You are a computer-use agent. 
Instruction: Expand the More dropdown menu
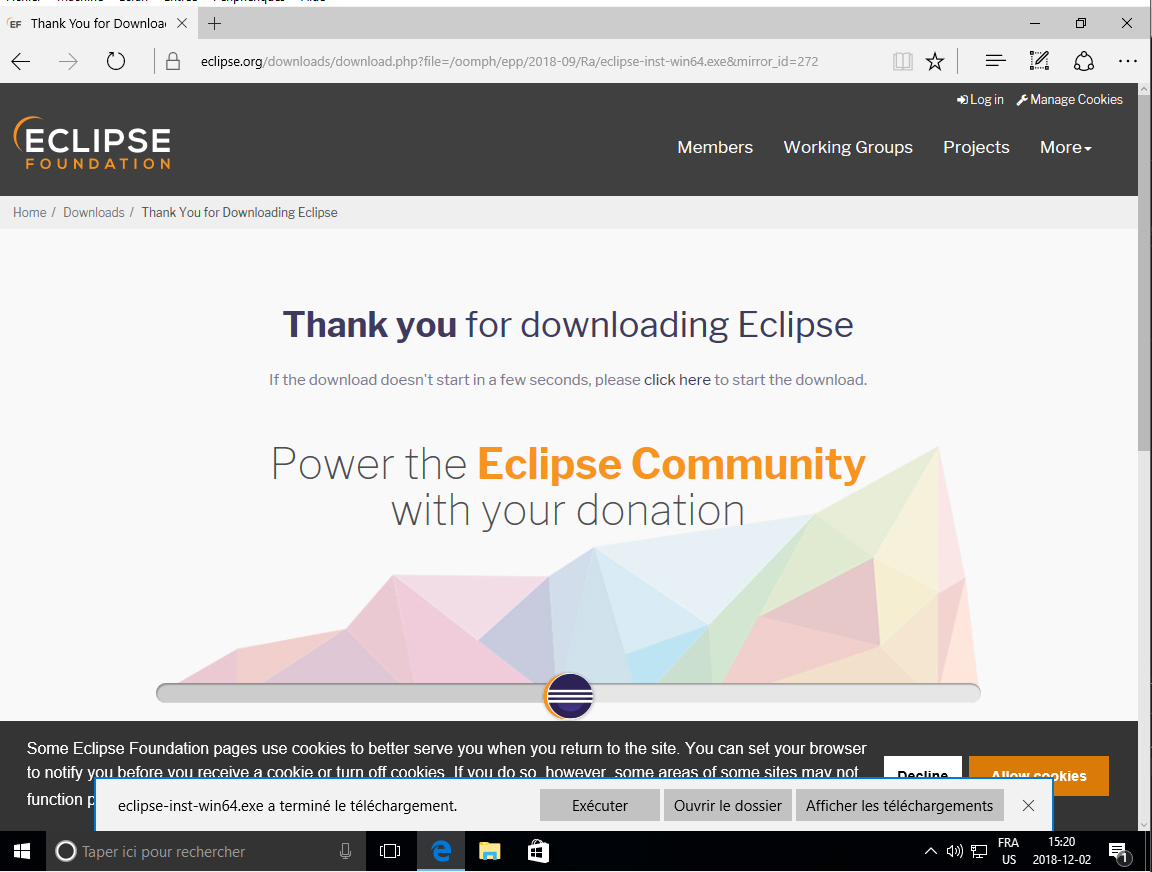[1065, 147]
